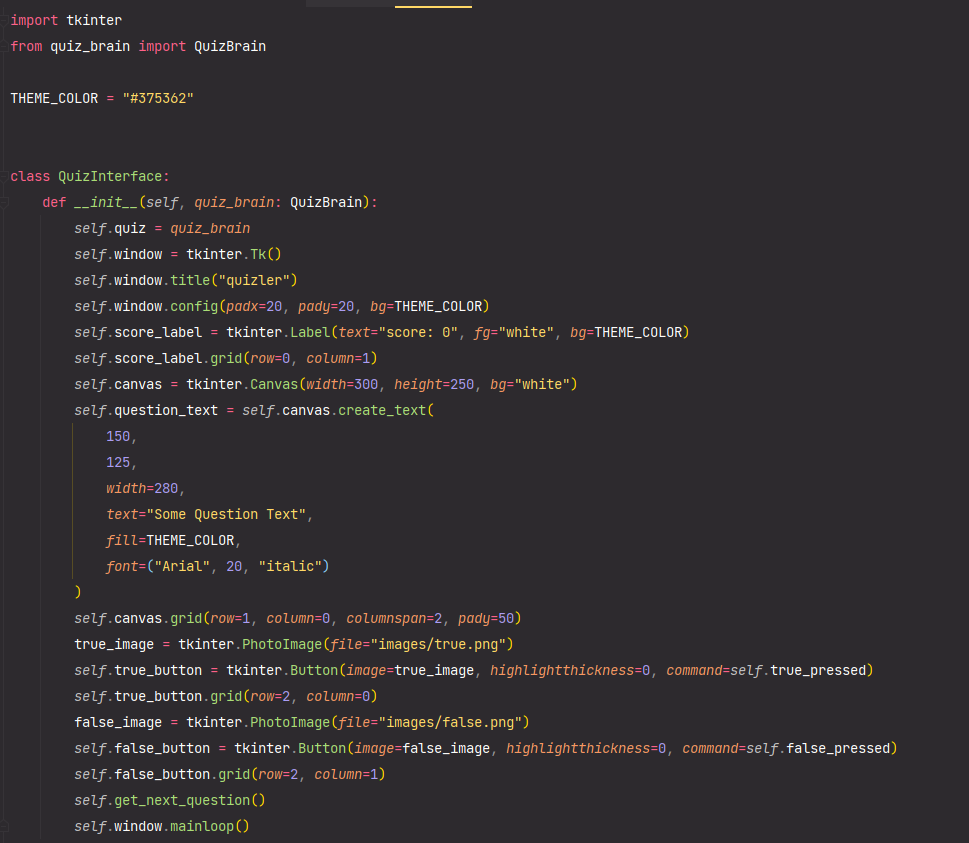969x843 pixels.
Task: Click 'fill=THEME_COLOR' argument
Action: [170, 540]
